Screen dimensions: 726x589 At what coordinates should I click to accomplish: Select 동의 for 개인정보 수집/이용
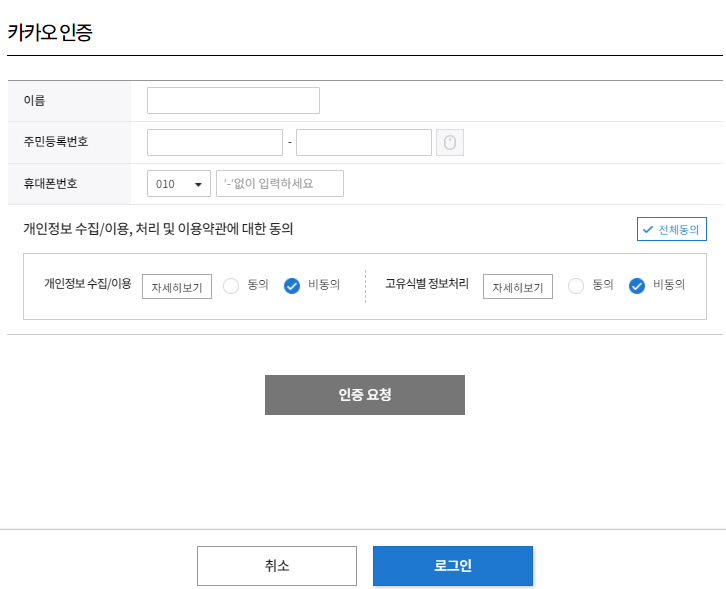231,286
